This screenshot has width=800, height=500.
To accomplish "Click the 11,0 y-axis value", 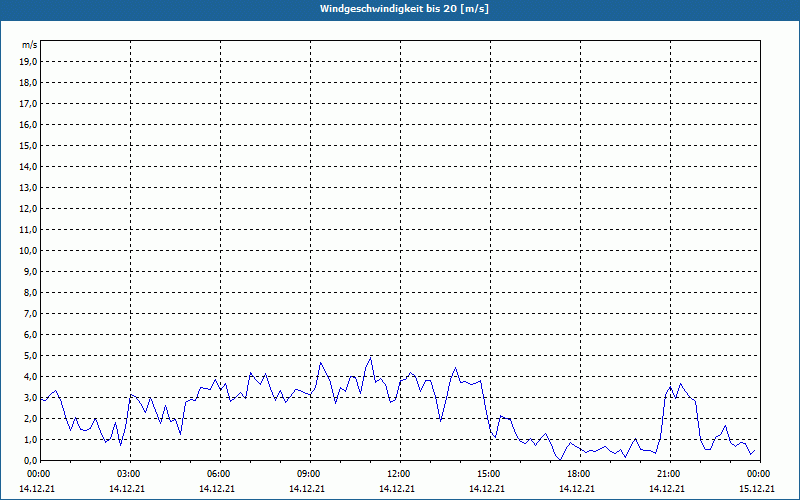I will click(28, 230).
